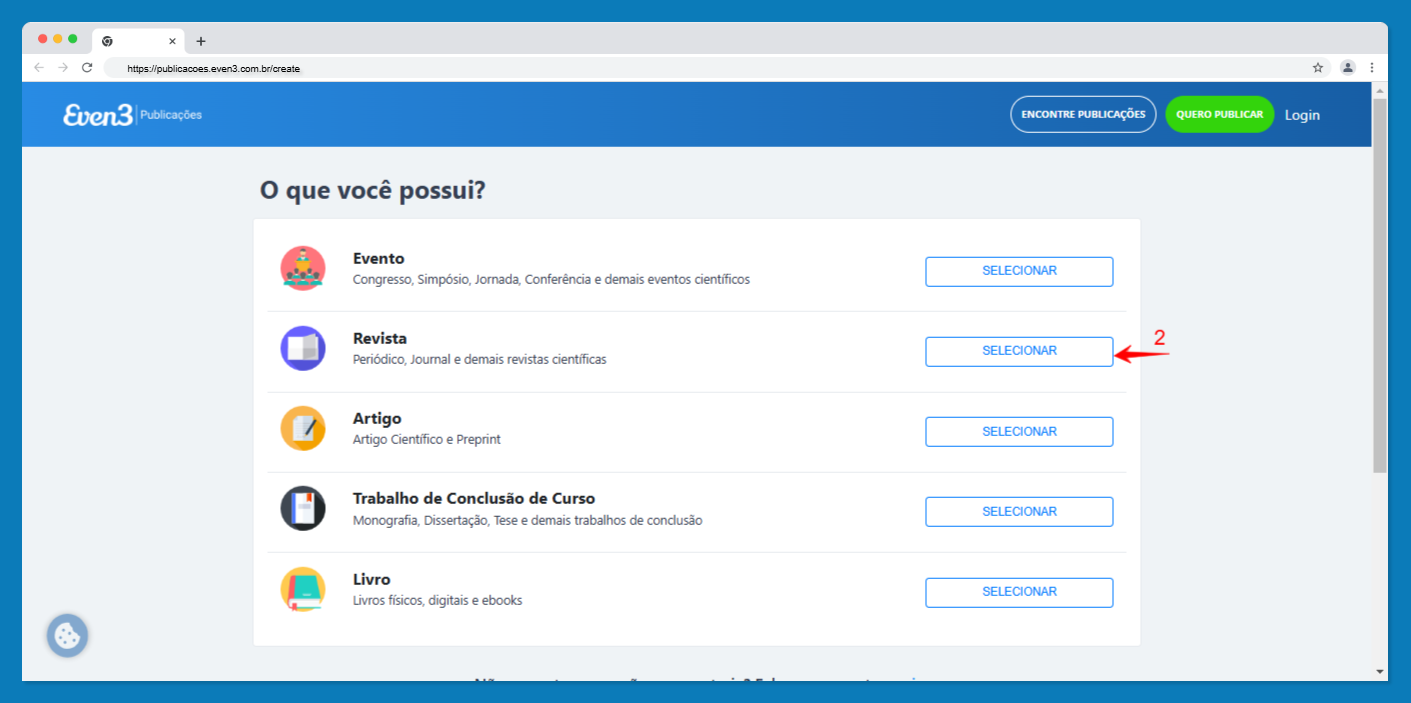Bookmark this page with the star icon

tap(1318, 68)
